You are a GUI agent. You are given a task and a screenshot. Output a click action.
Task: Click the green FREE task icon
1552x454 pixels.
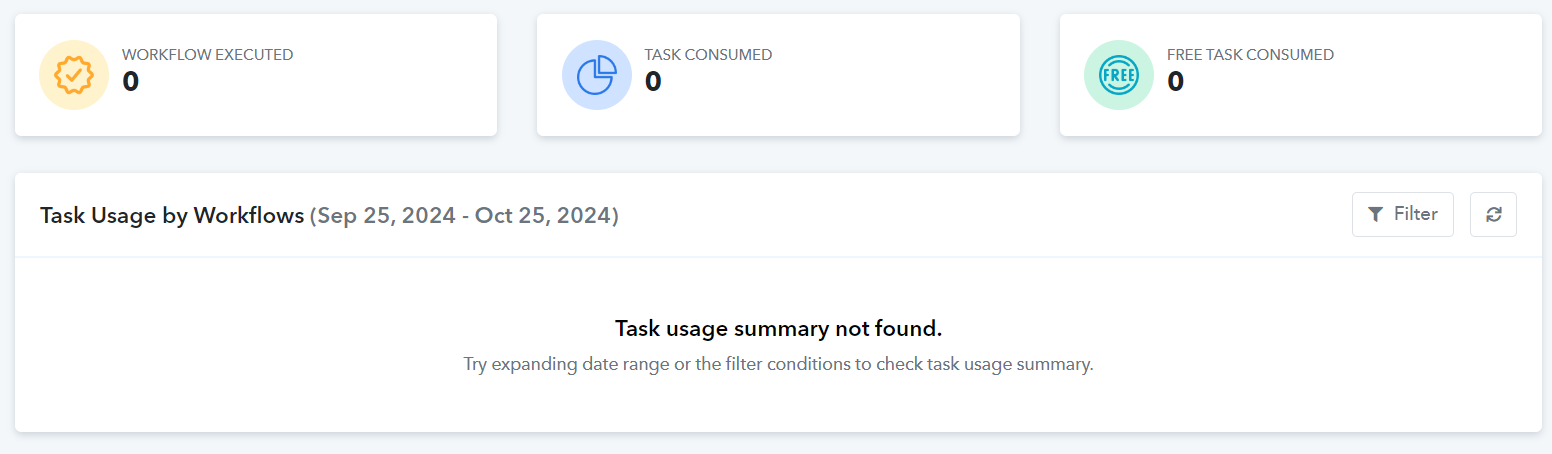(x=1119, y=75)
